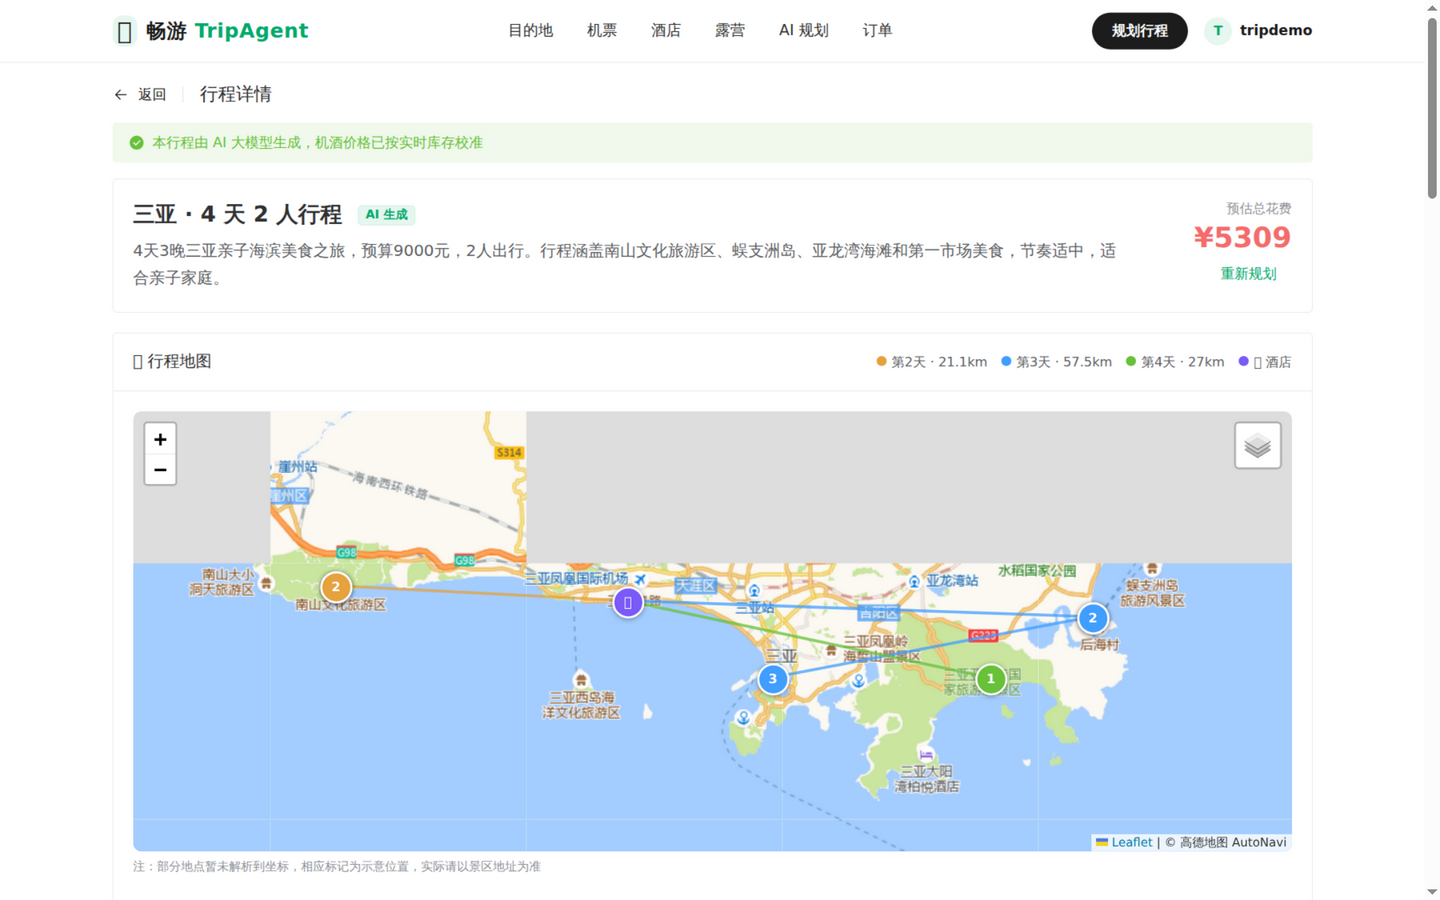The image size is (1440, 900).
Task: Click the page vertical scrollbar thumb
Action: (x=1432, y=108)
